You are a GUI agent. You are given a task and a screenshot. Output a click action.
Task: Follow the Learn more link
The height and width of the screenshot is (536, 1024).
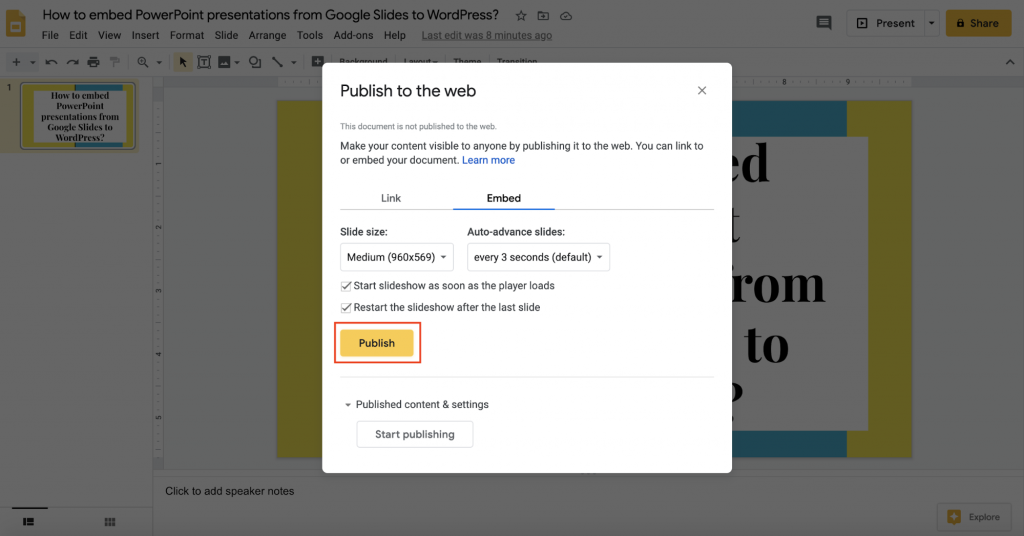coord(488,161)
